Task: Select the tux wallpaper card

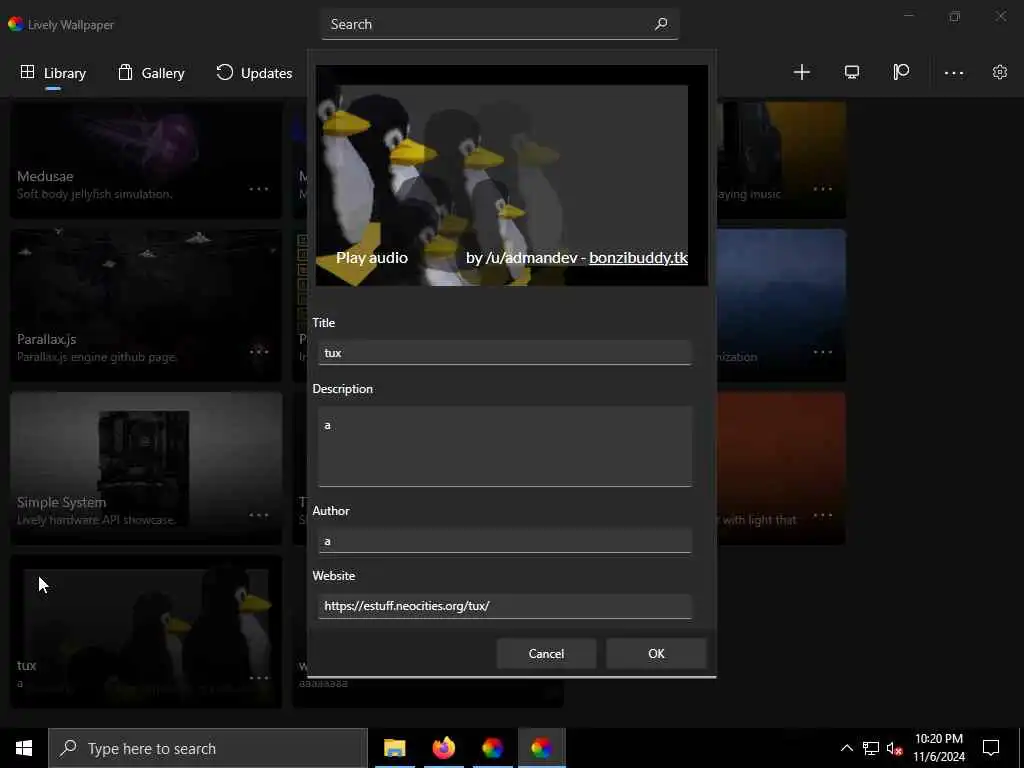Action: [146, 632]
